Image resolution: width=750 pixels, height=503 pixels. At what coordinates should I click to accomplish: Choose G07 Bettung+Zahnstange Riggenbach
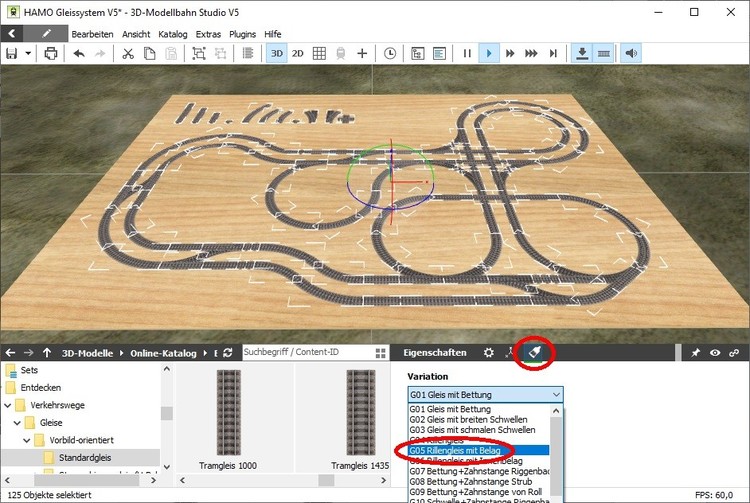click(x=478, y=471)
